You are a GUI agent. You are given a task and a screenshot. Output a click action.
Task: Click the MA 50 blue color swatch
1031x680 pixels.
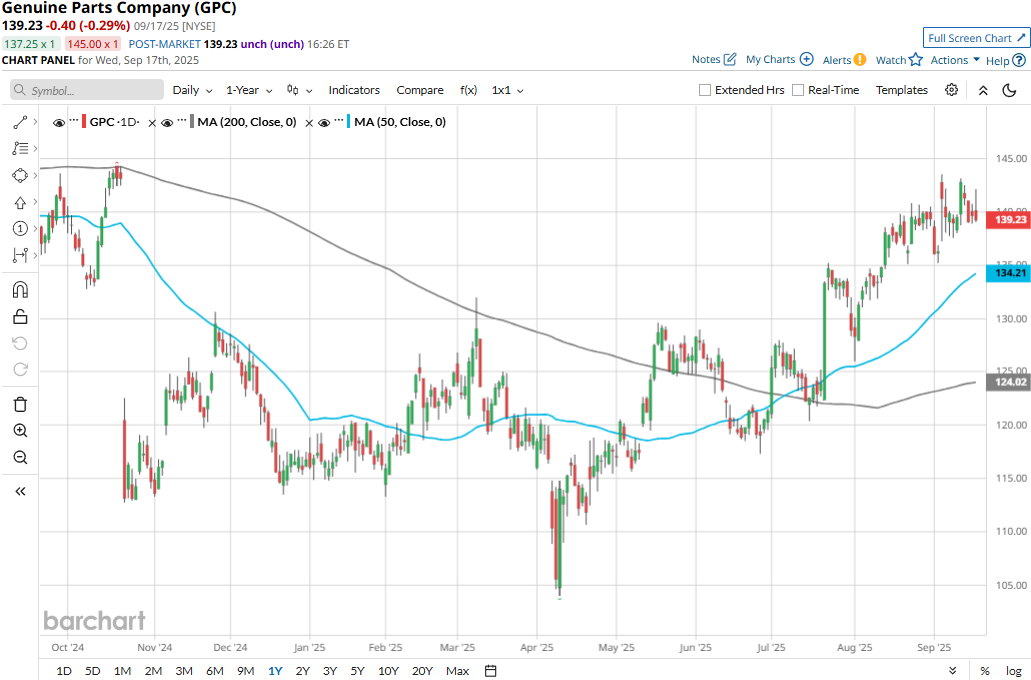[348, 122]
